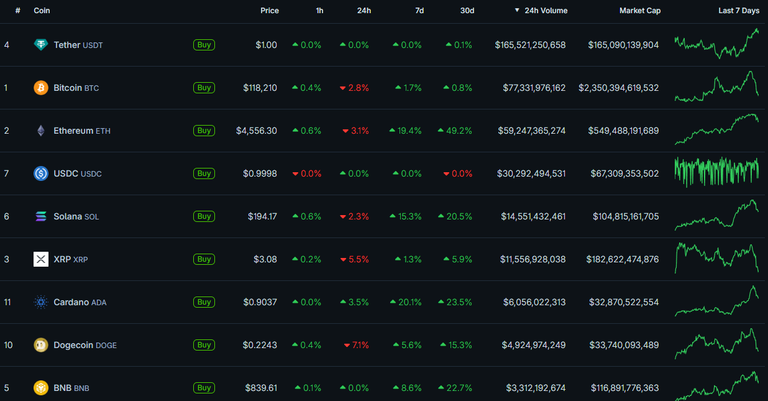The width and height of the screenshot is (768, 401).
Task: Open Ethereum 7-day sparkline chart
Action: 717,129
